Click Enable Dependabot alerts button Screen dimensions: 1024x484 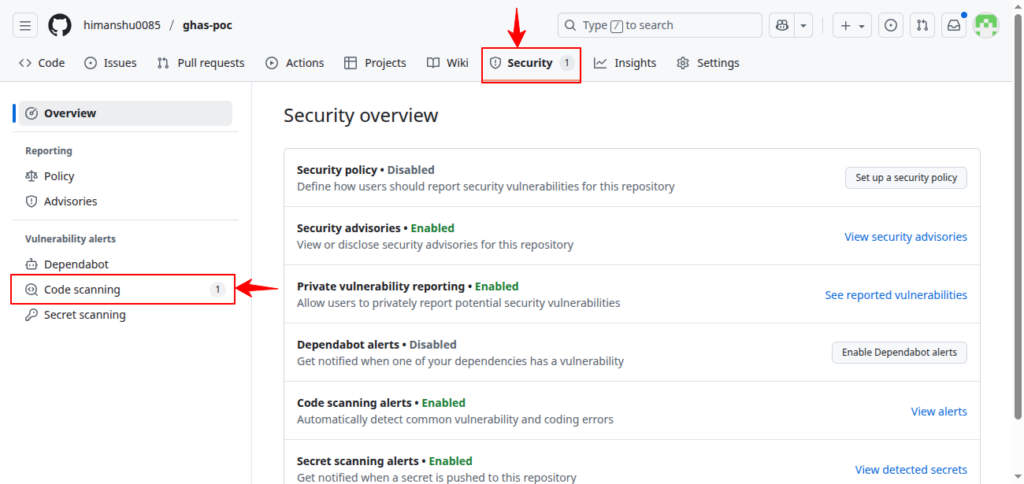(899, 352)
